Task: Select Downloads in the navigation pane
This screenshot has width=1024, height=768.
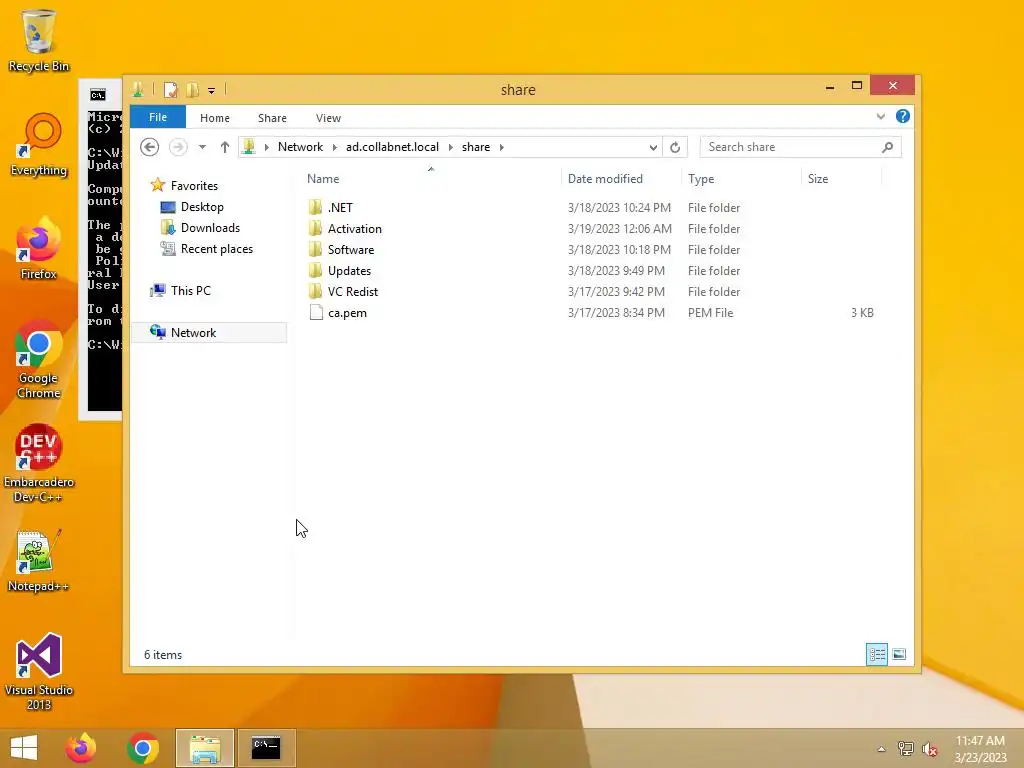Action: tap(200, 228)
